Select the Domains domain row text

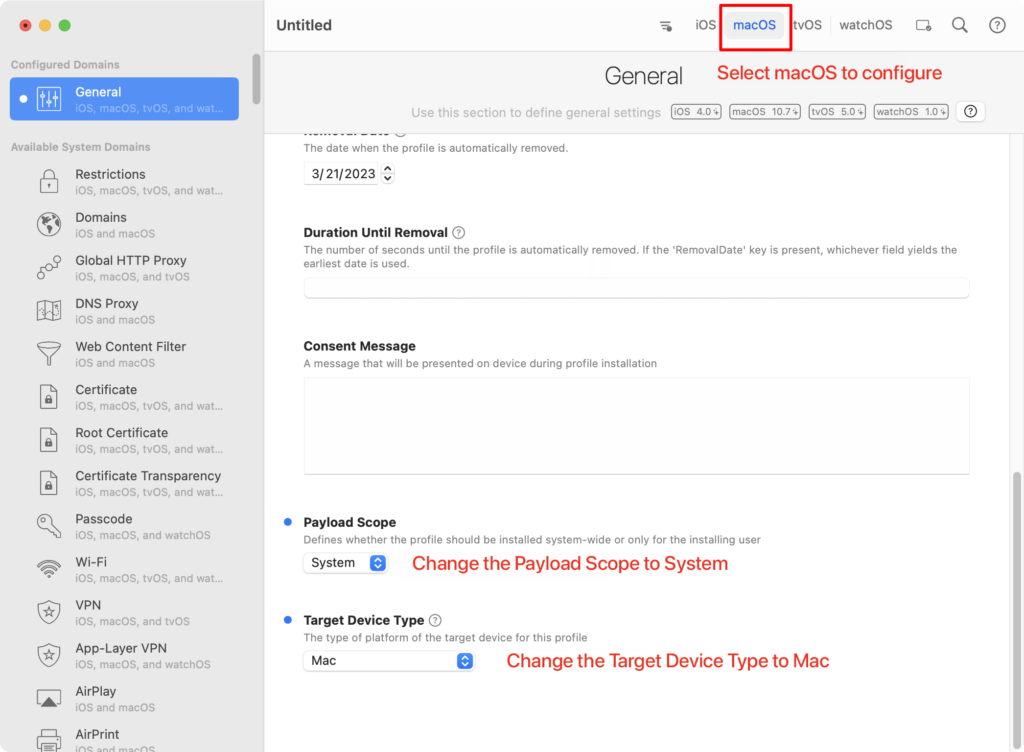pos(115,225)
